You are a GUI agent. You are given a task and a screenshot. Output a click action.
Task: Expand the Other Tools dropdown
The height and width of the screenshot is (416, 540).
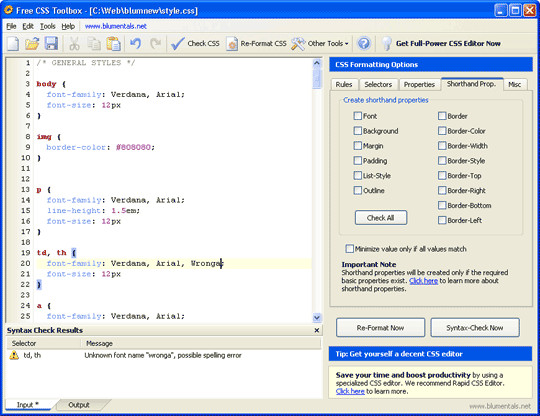pyautogui.click(x=320, y=44)
